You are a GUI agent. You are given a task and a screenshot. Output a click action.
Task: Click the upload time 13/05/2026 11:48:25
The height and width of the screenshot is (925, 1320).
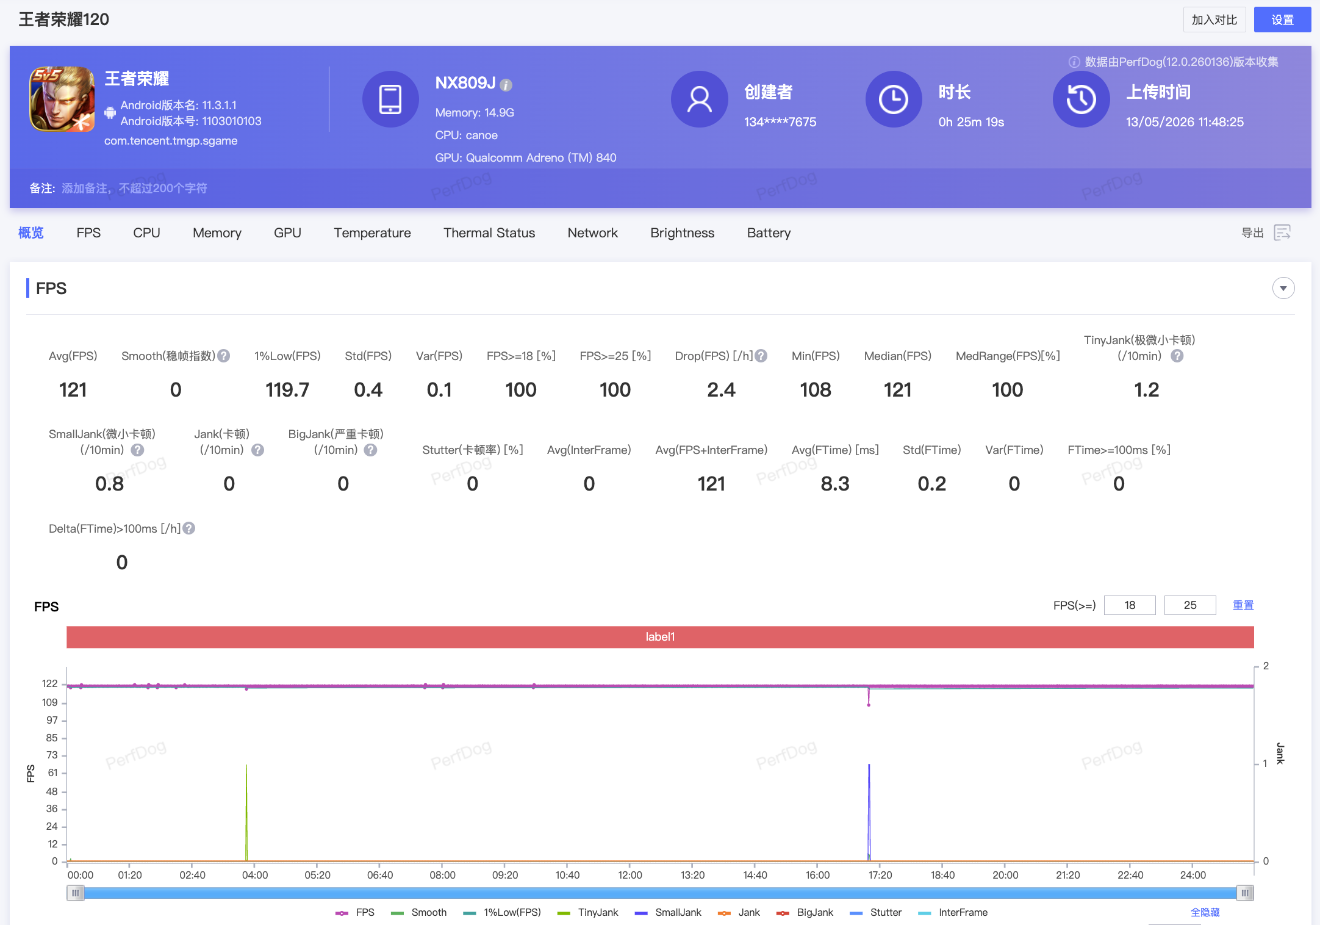[1185, 122]
